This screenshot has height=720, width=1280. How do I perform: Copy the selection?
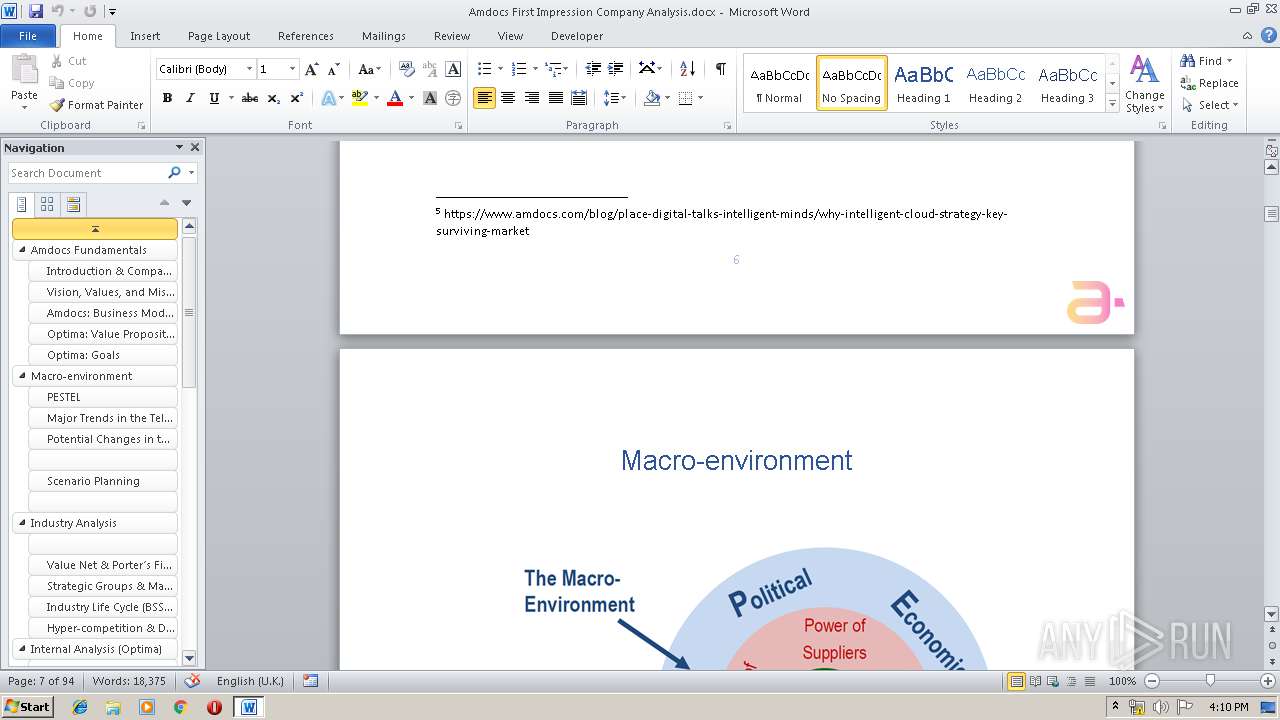(x=72, y=83)
